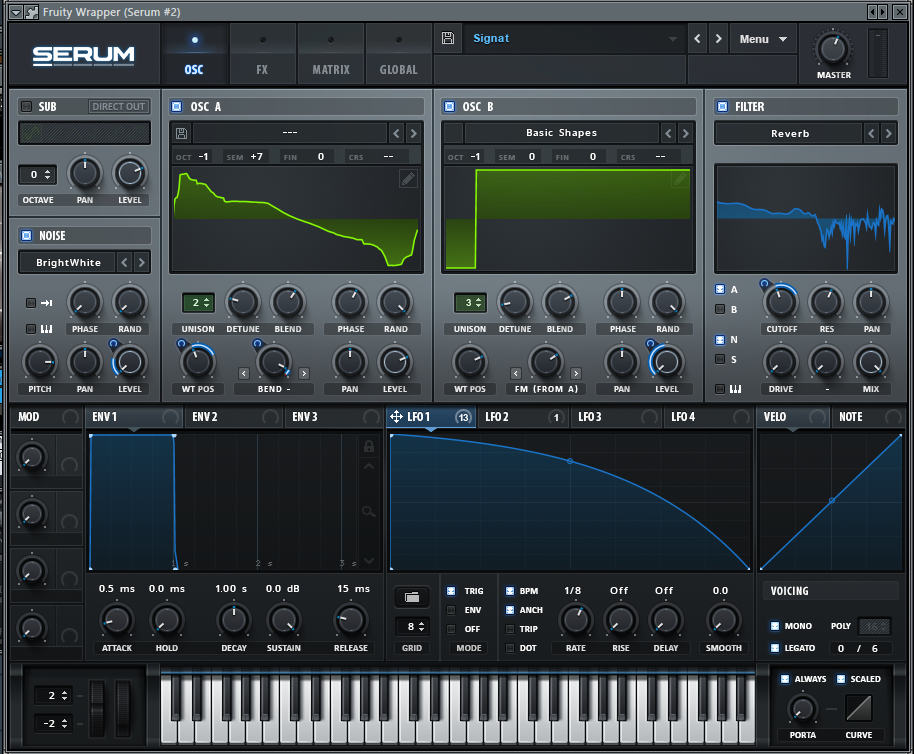Click the BEND - warp label
The width and height of the screenshot is (914, 754).
click(274, 389)
